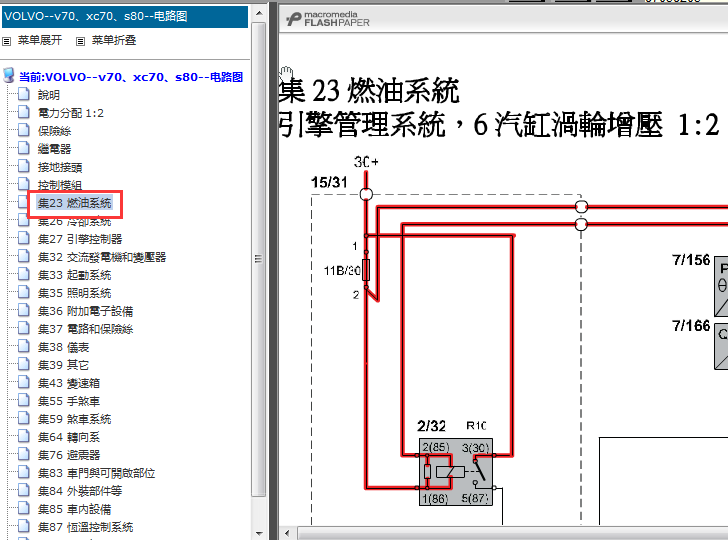Click the document horizontal scroll-left arrow
This screenshot has width=728, height=540.
pyautogui.click(x=287, y=533)
